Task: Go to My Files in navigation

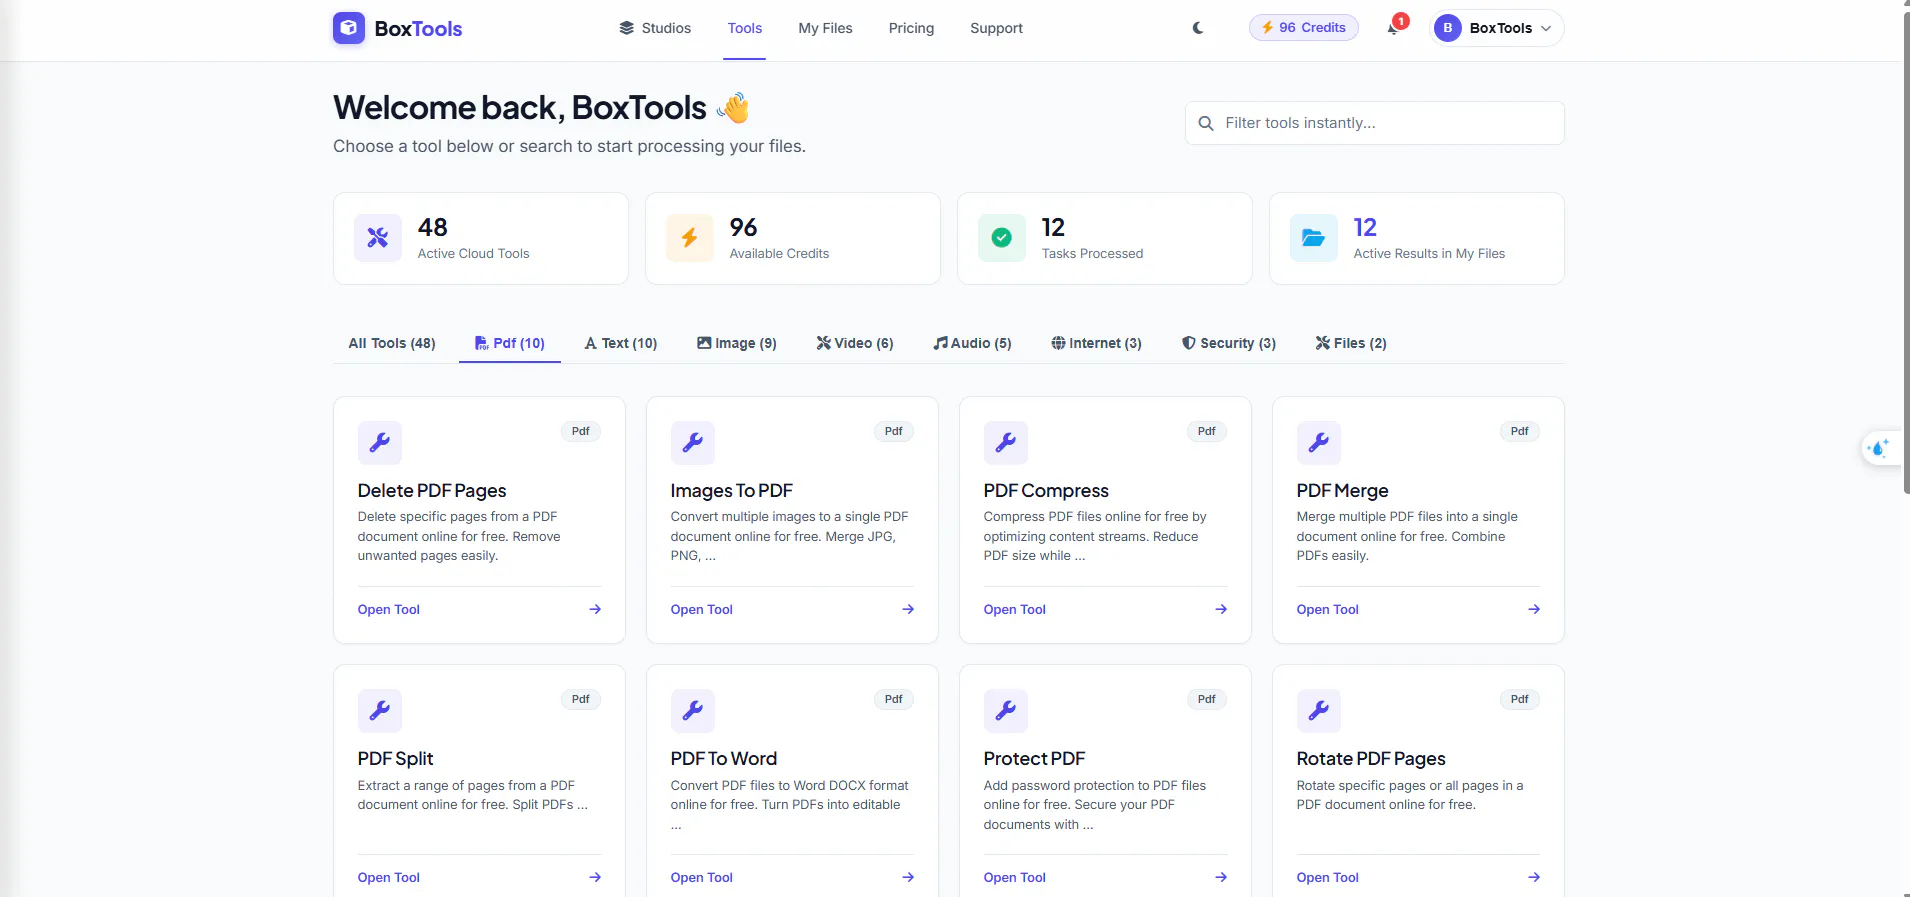Action: (825, 28)
